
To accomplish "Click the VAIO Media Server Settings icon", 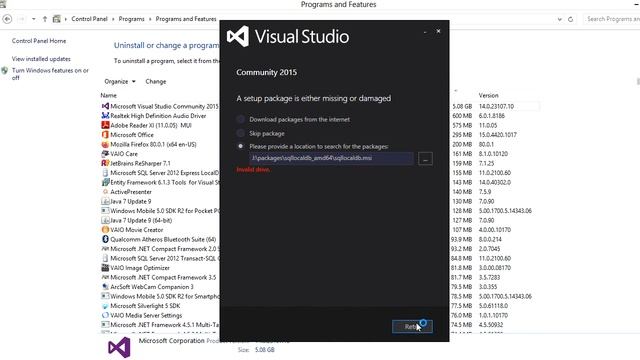I will point(105,315).
